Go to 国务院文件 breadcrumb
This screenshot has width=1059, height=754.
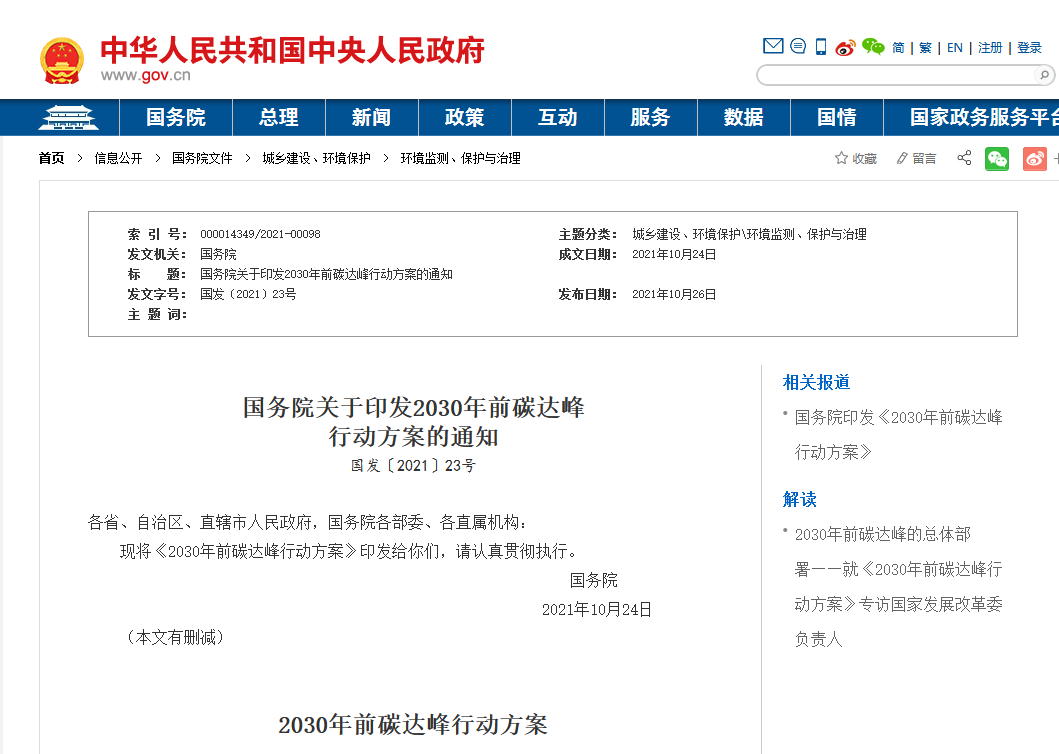pos(202,158)
